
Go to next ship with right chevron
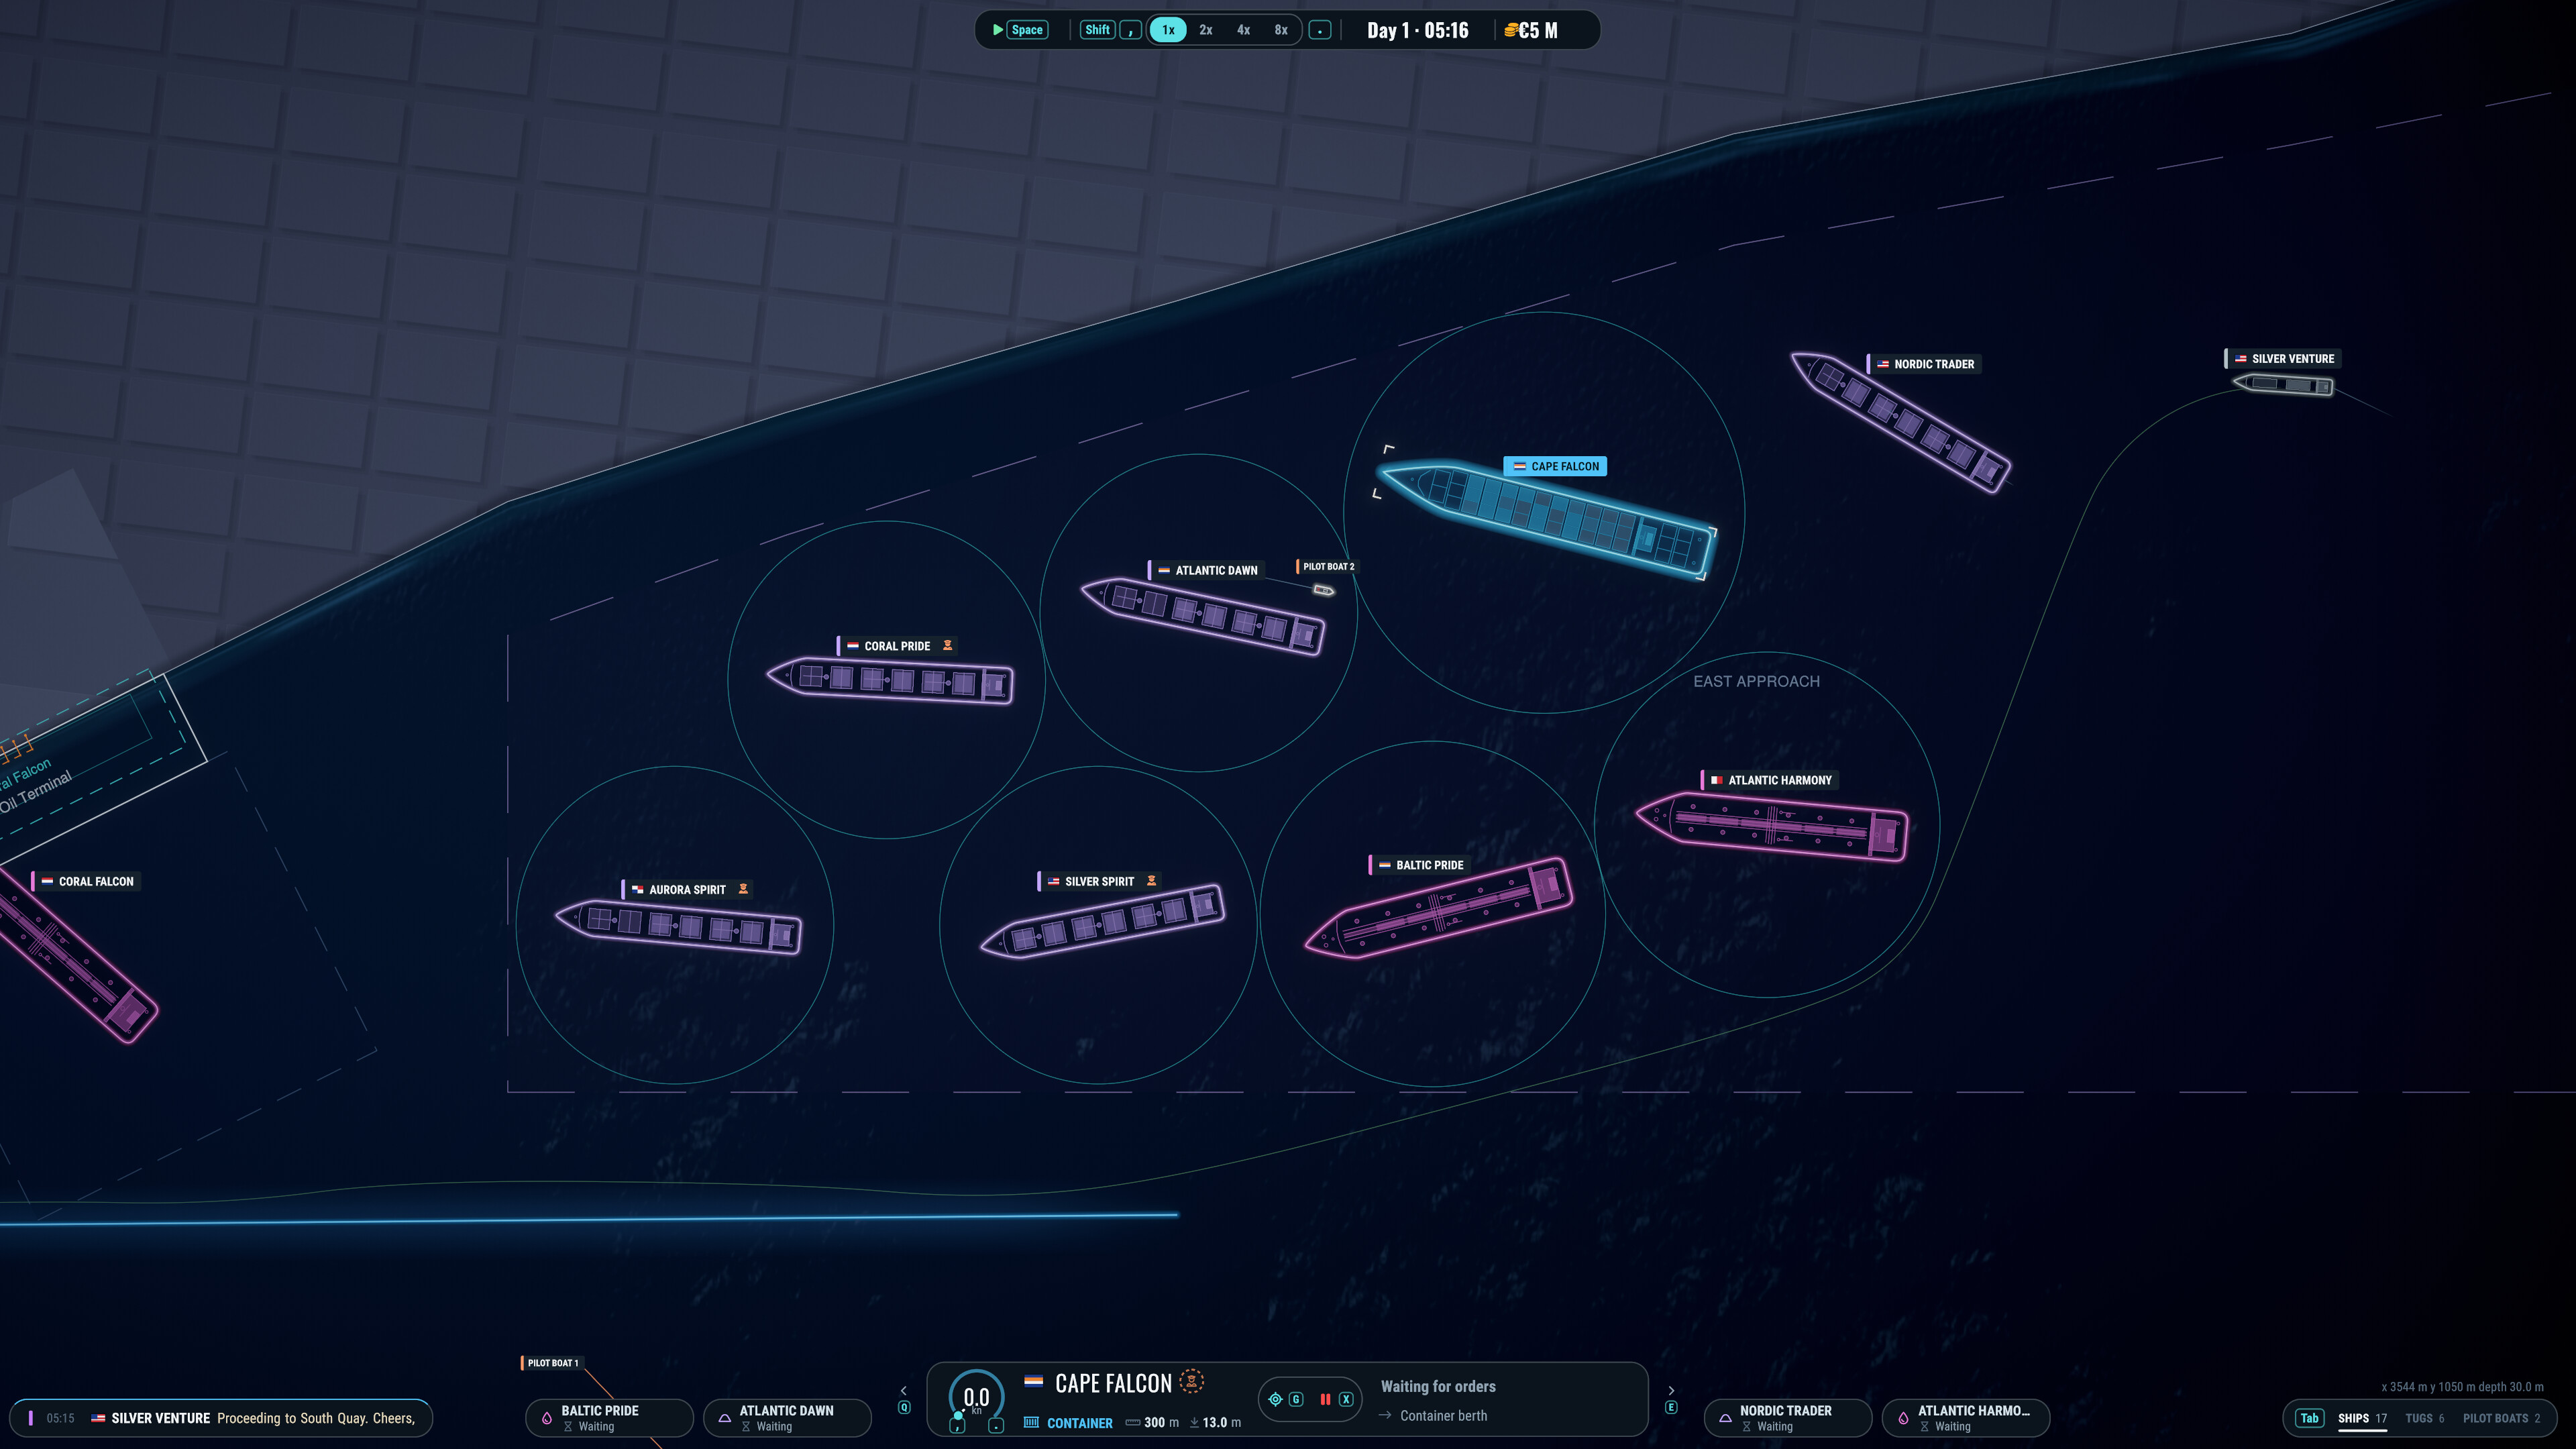1671,1390
